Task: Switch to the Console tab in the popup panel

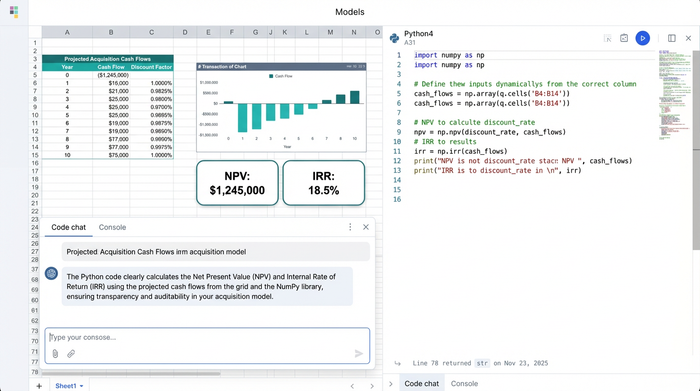Action: [x=112, y=227]
